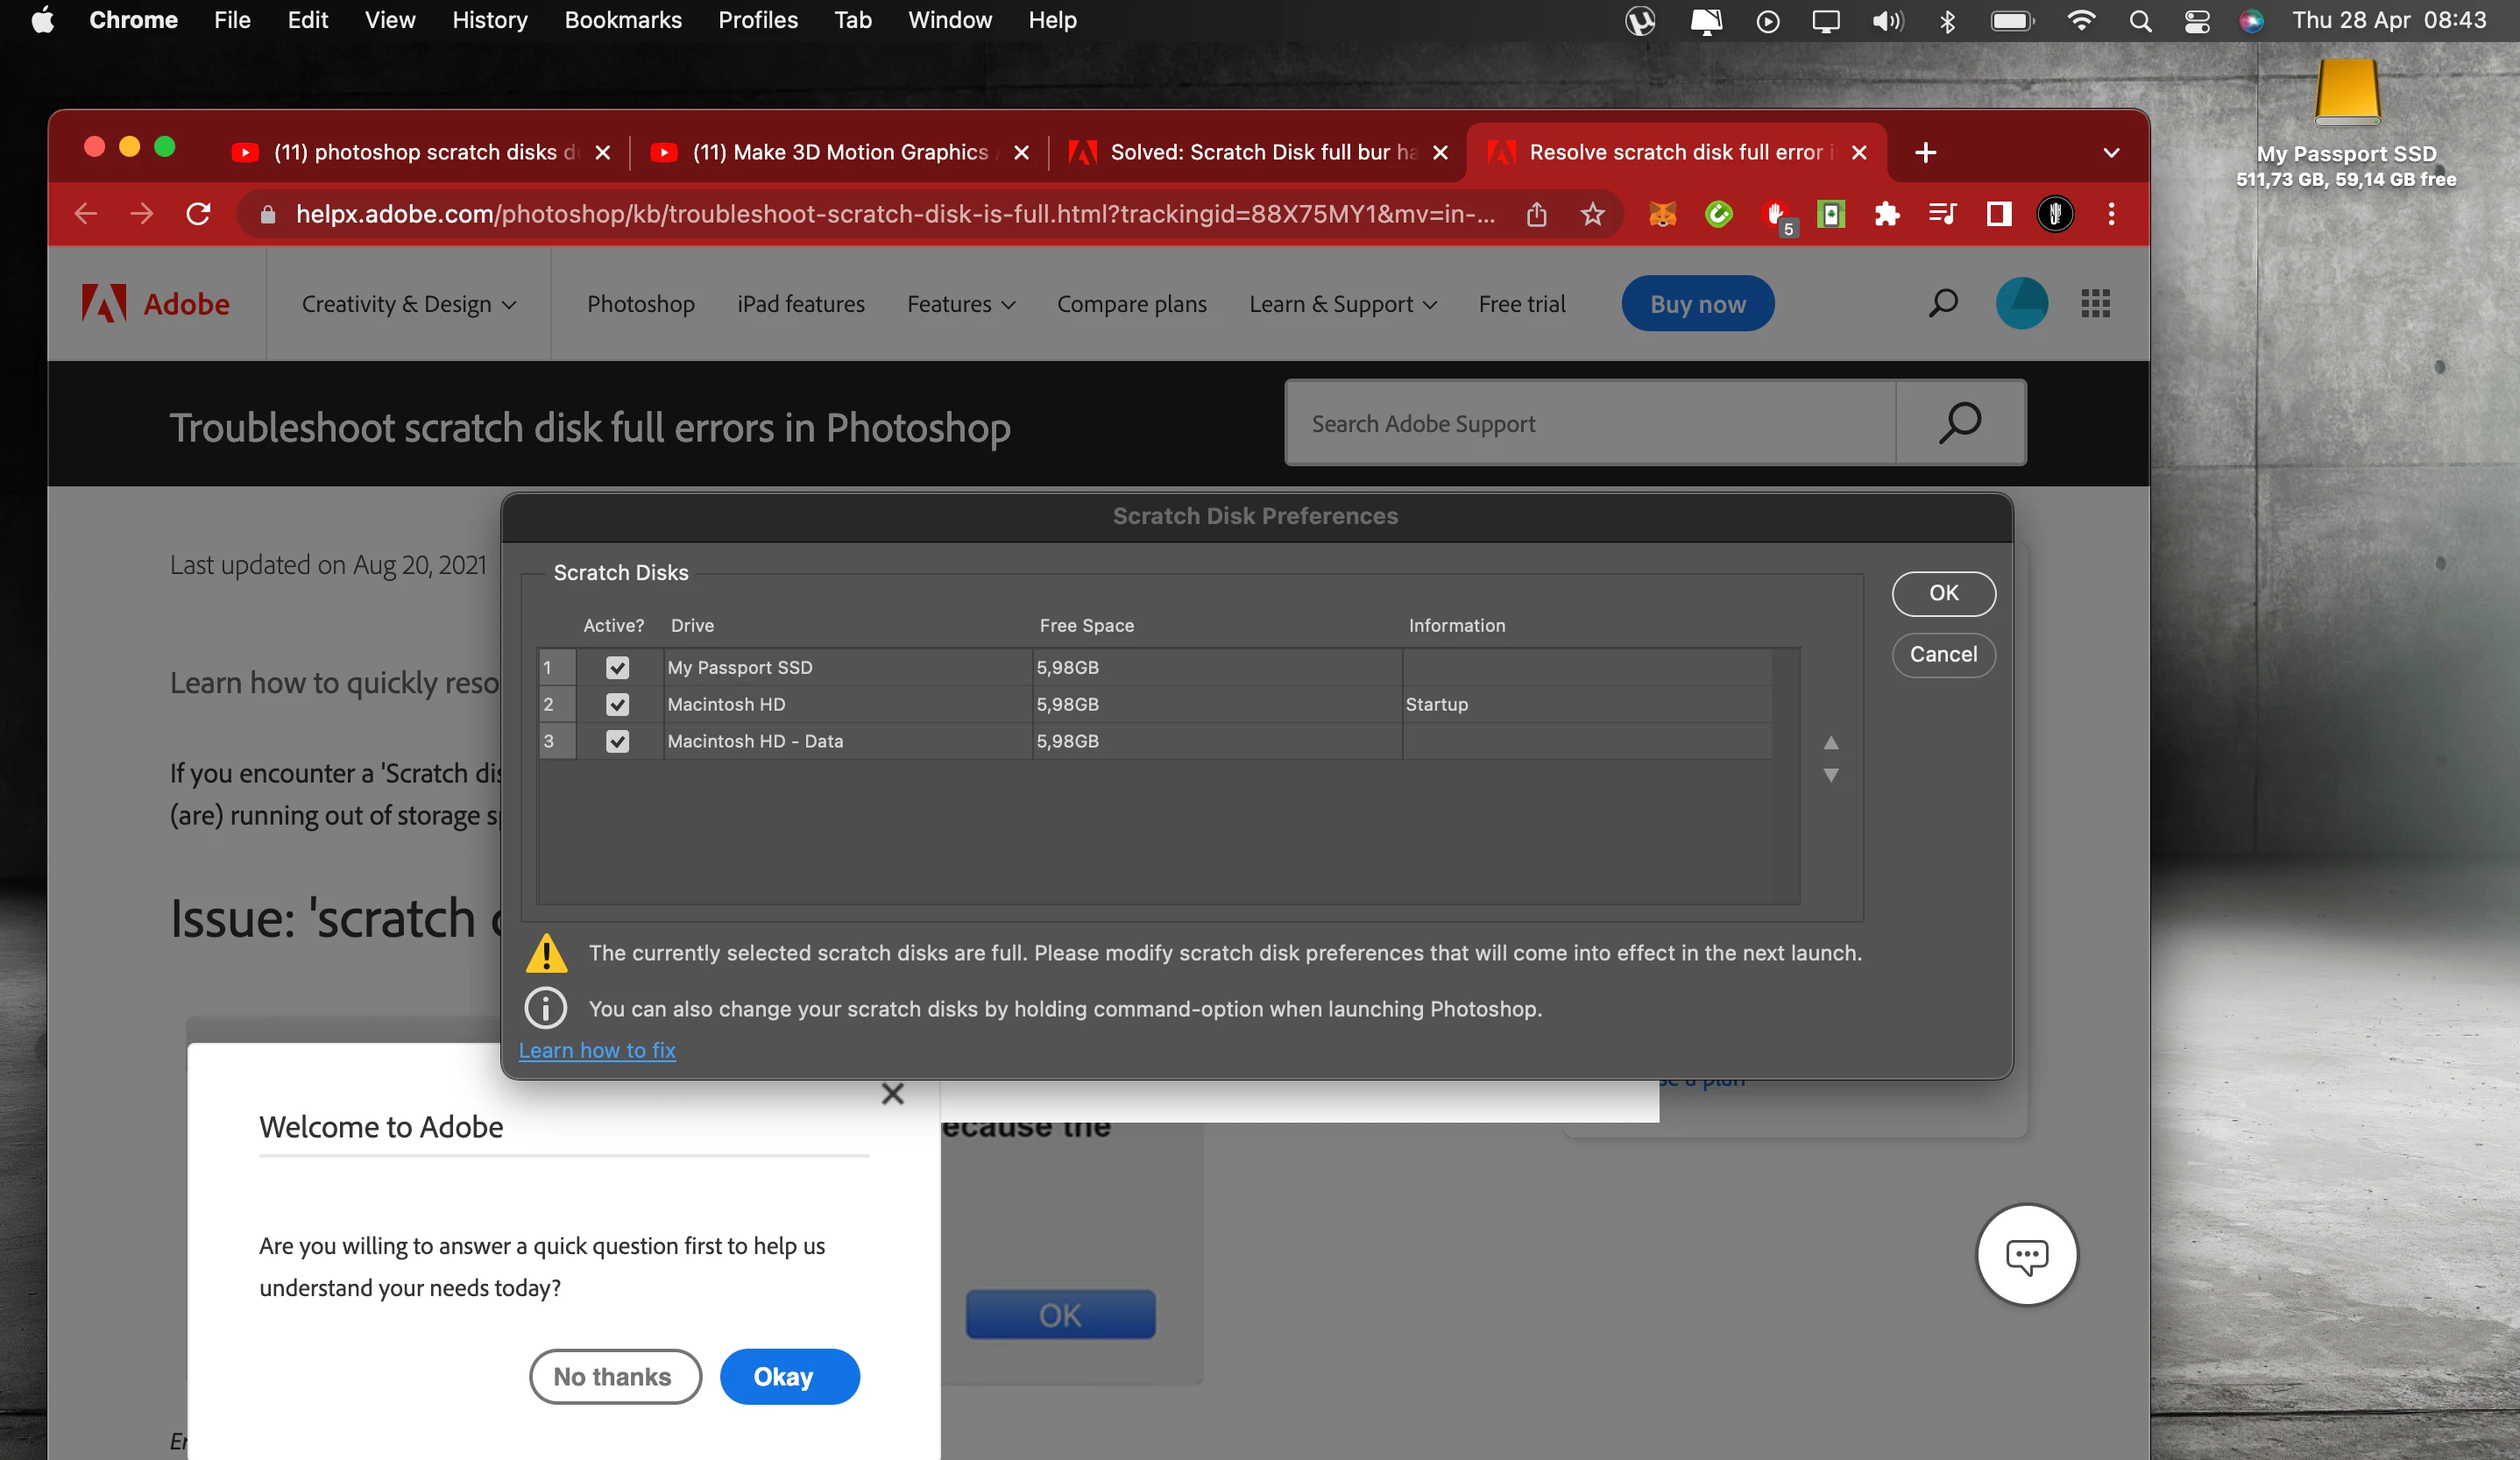Viewport: 2520px width, 1460px height.
Task: Toggle Macintosh HD active checkbox
Action: (617, 704)
